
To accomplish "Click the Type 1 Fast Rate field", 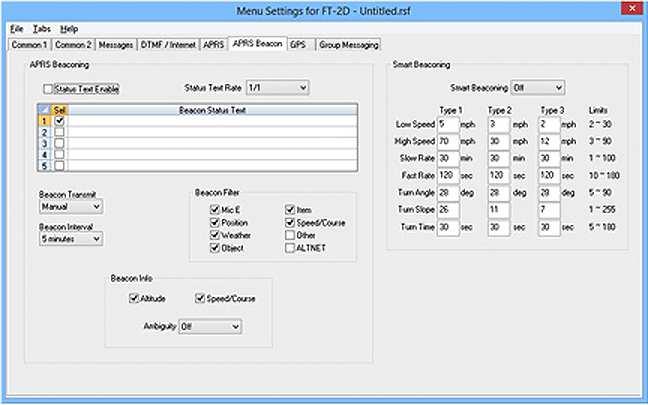I will pos(448,176).
